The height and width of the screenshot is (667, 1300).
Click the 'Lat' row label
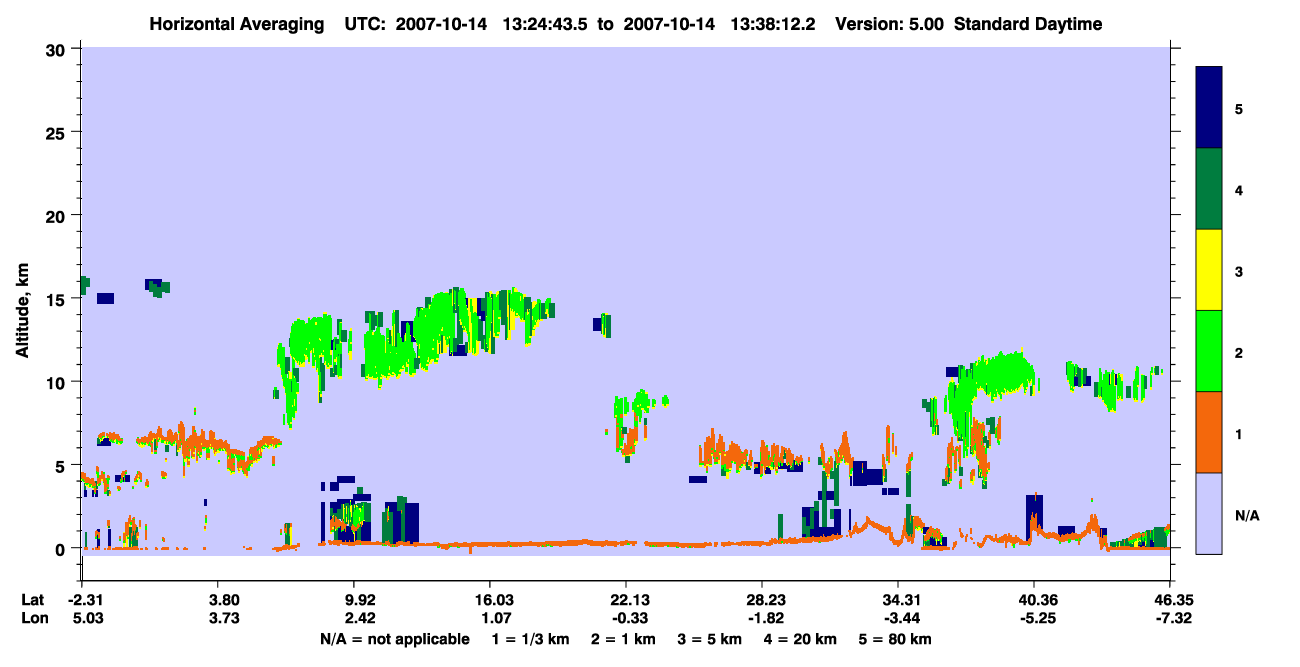pyautogui.click(x=33, y=600)
